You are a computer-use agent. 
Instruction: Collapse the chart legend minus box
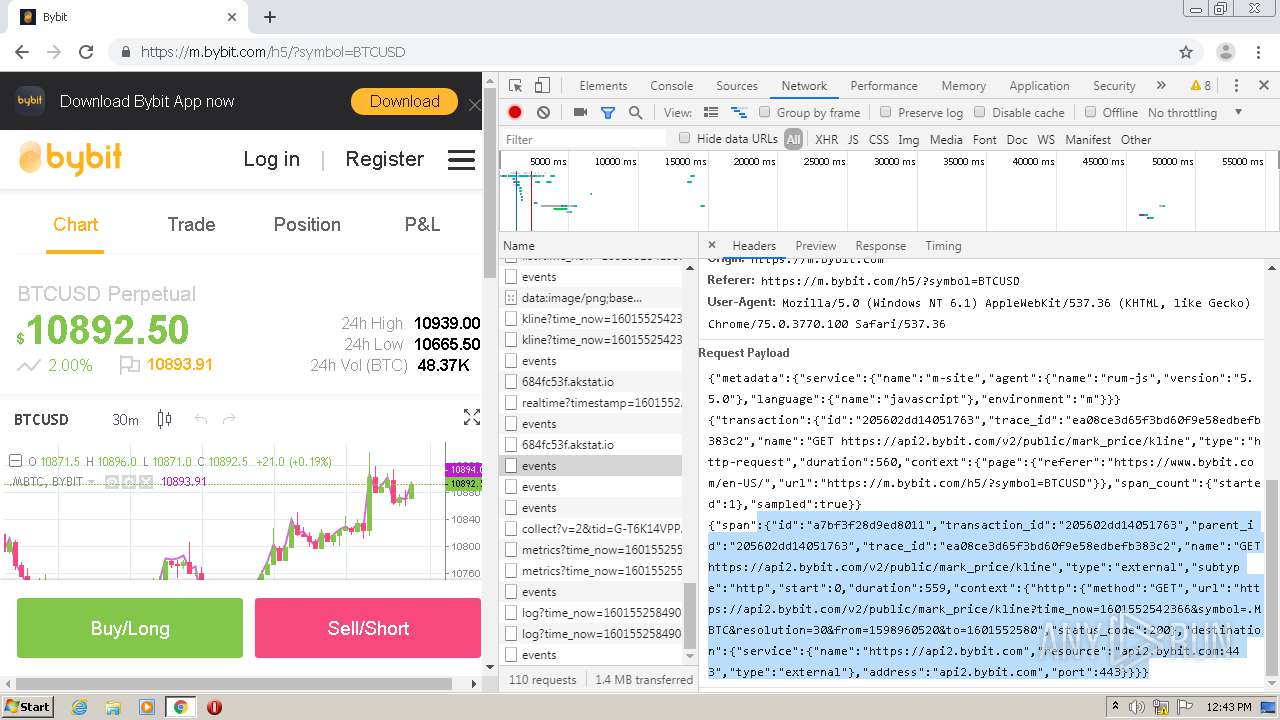click(15, 461)
